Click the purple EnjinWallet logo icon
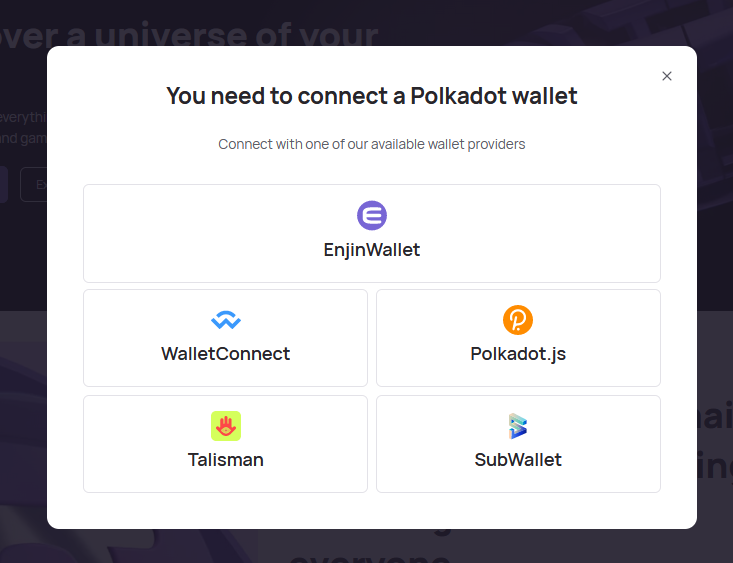The width and height of the screenshot is (733, 563). 372,216
